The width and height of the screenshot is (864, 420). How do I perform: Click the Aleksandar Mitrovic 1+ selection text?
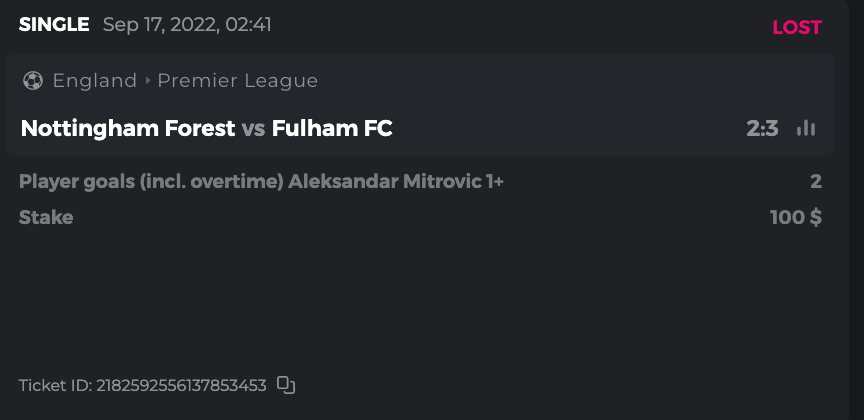(397, 182)
